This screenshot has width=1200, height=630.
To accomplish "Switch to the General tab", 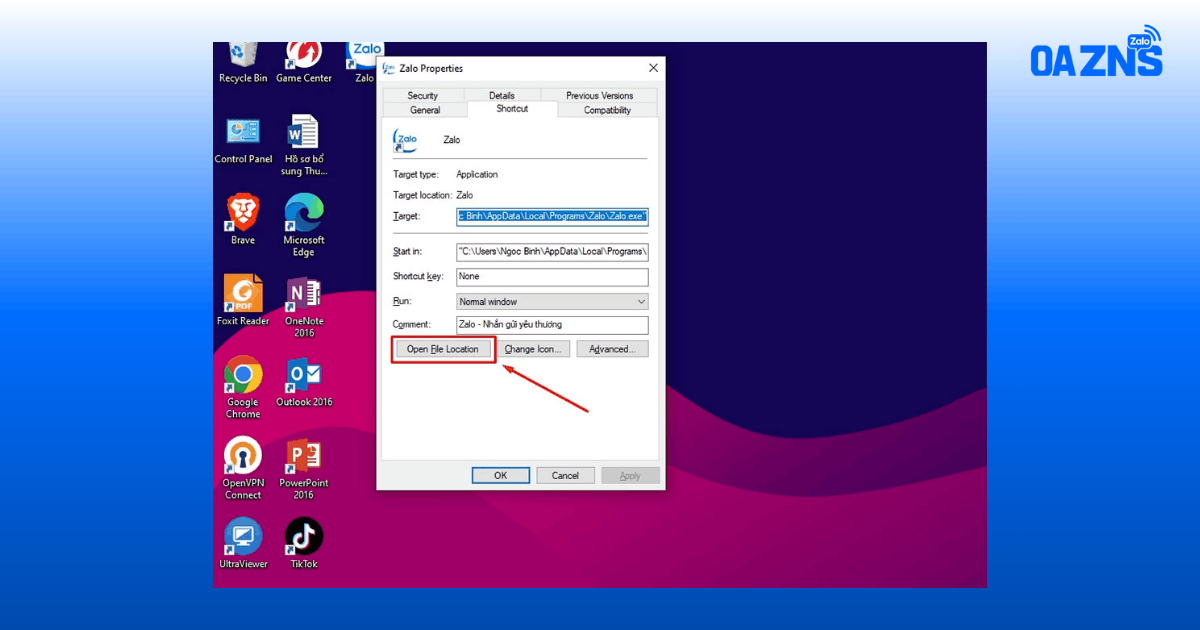I will tap(425, 110).
